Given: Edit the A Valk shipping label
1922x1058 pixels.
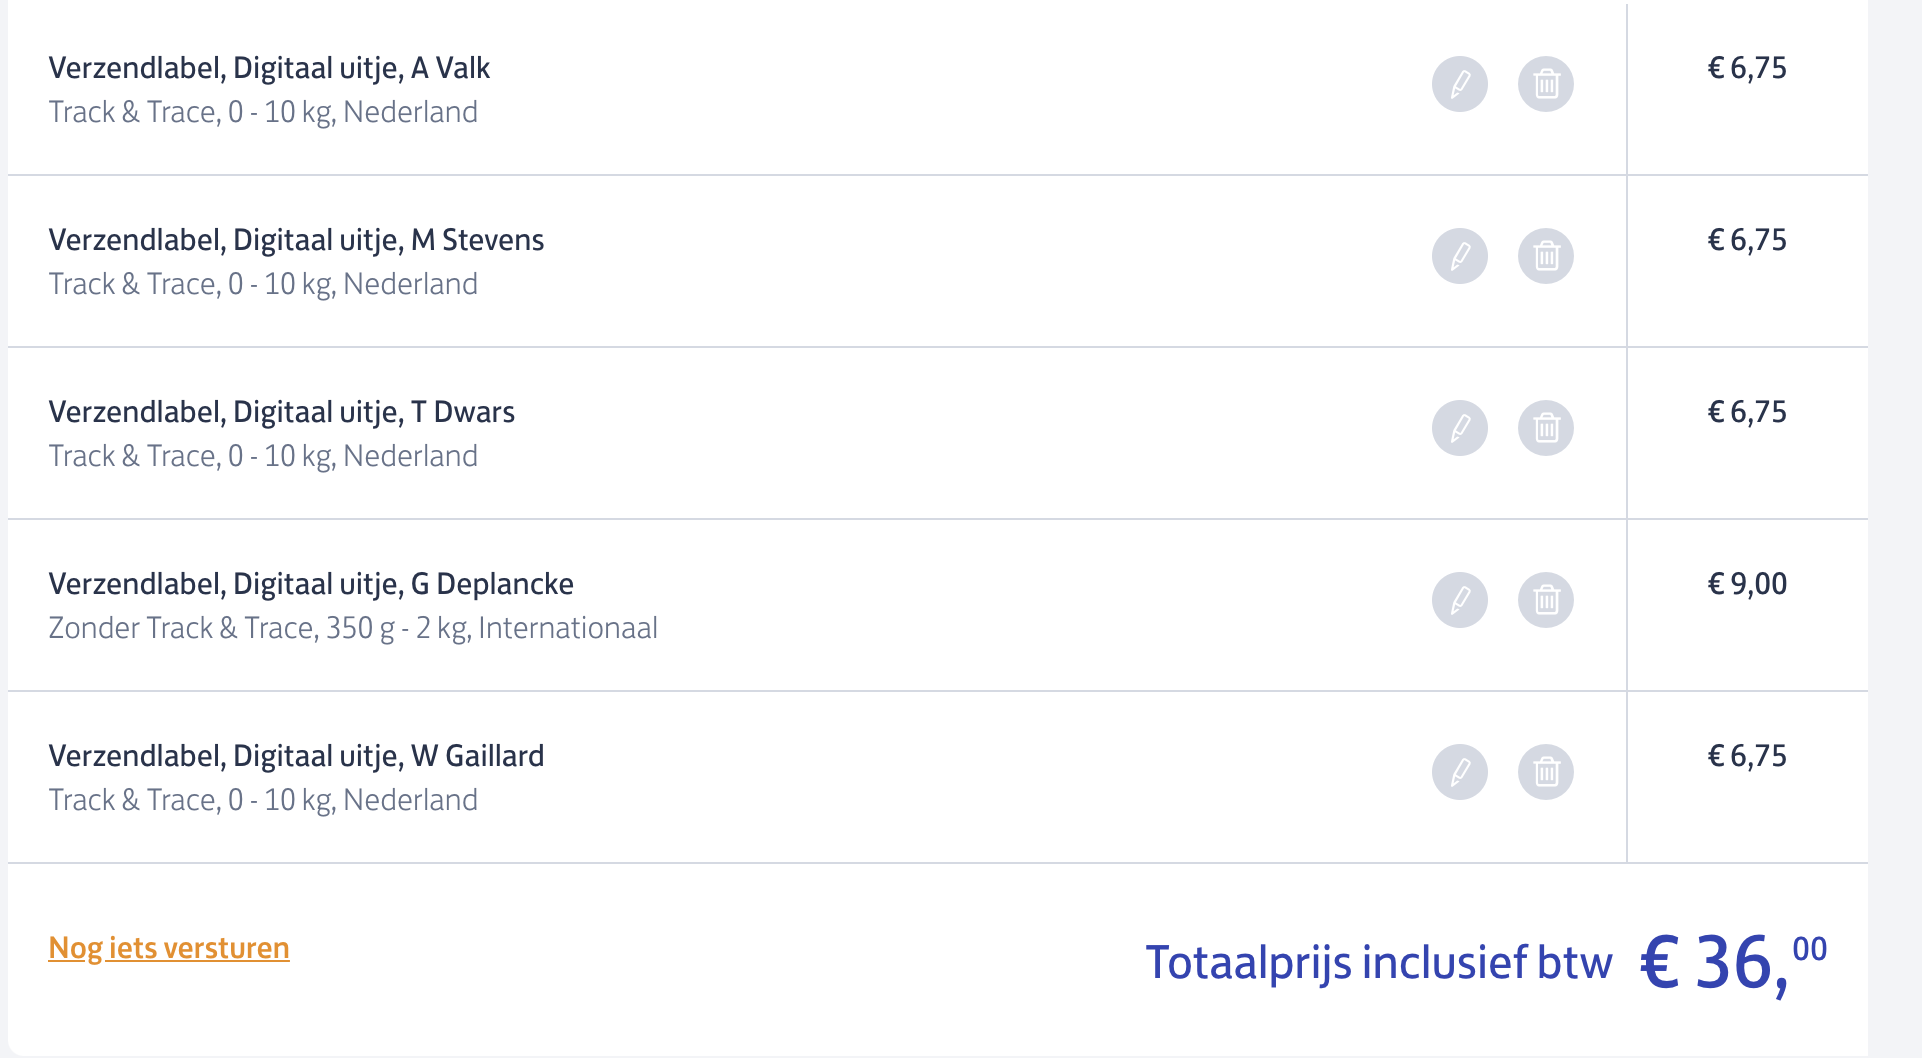Looking at the screenshot, I should tap(1460, 84).
